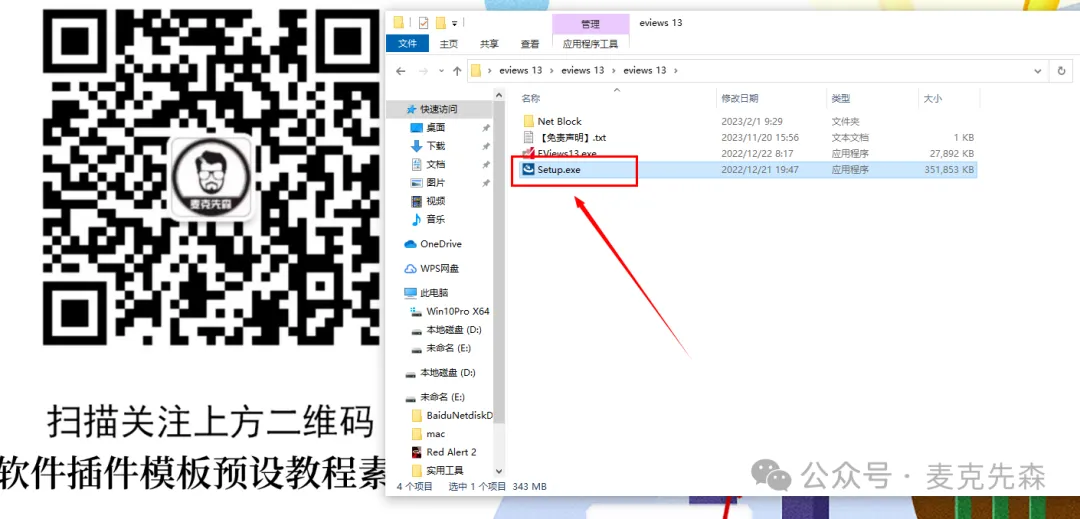Viewport: 1080px width, 519px height.
Task: Click the date 2023/2/1 9:29
Action: click(x=751, y=121)
